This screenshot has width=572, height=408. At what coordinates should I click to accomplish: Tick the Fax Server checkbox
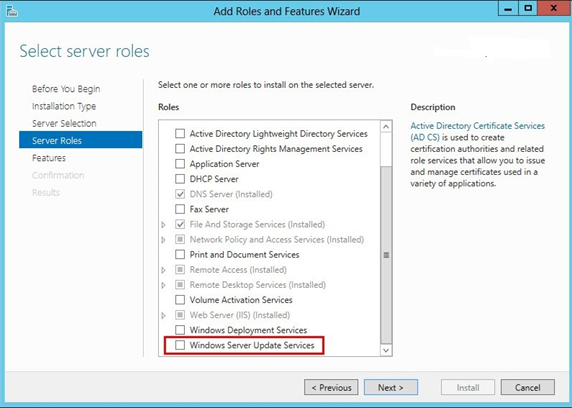[x=180, y=209]
